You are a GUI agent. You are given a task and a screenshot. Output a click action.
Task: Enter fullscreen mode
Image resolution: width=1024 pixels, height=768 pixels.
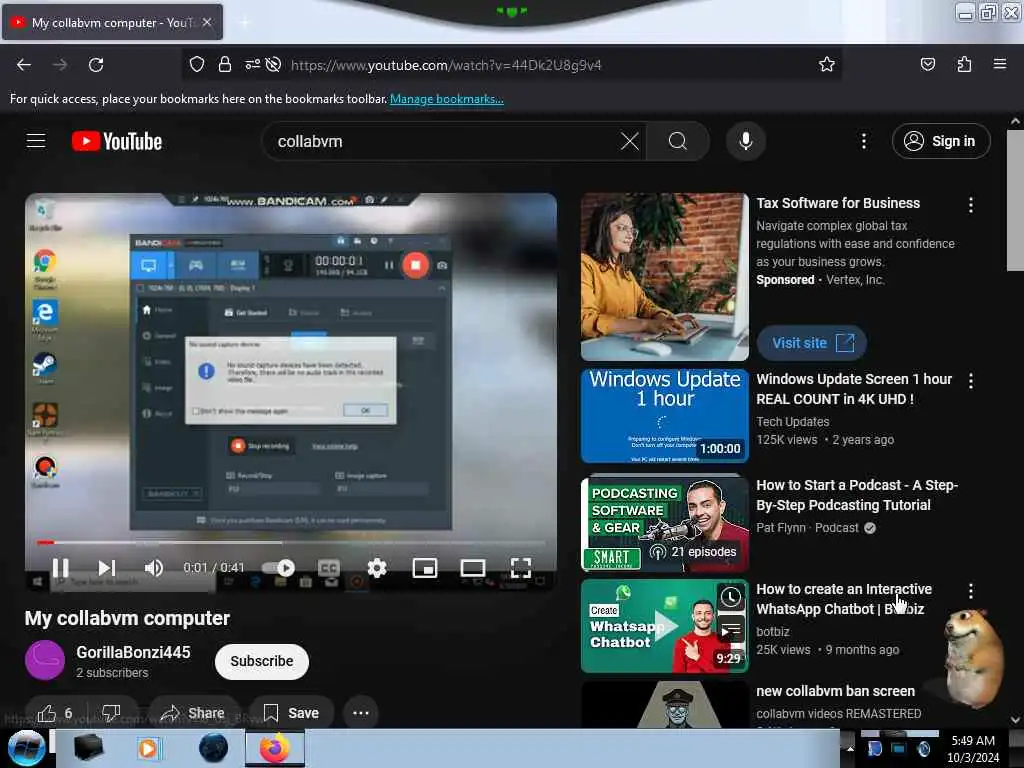[520, 568]
